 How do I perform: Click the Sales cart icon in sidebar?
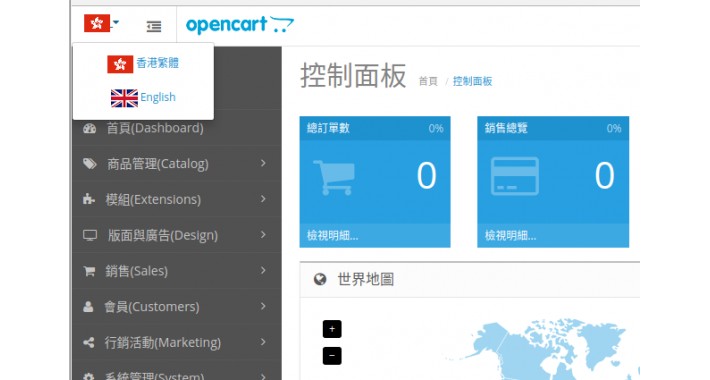(x=89, y=271)
